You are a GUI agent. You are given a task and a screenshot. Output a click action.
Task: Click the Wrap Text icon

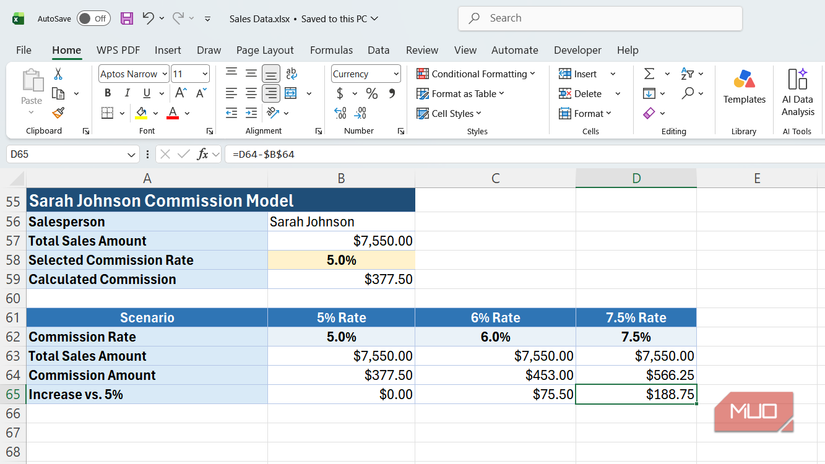pyautogui.click(x=291, y=74)
